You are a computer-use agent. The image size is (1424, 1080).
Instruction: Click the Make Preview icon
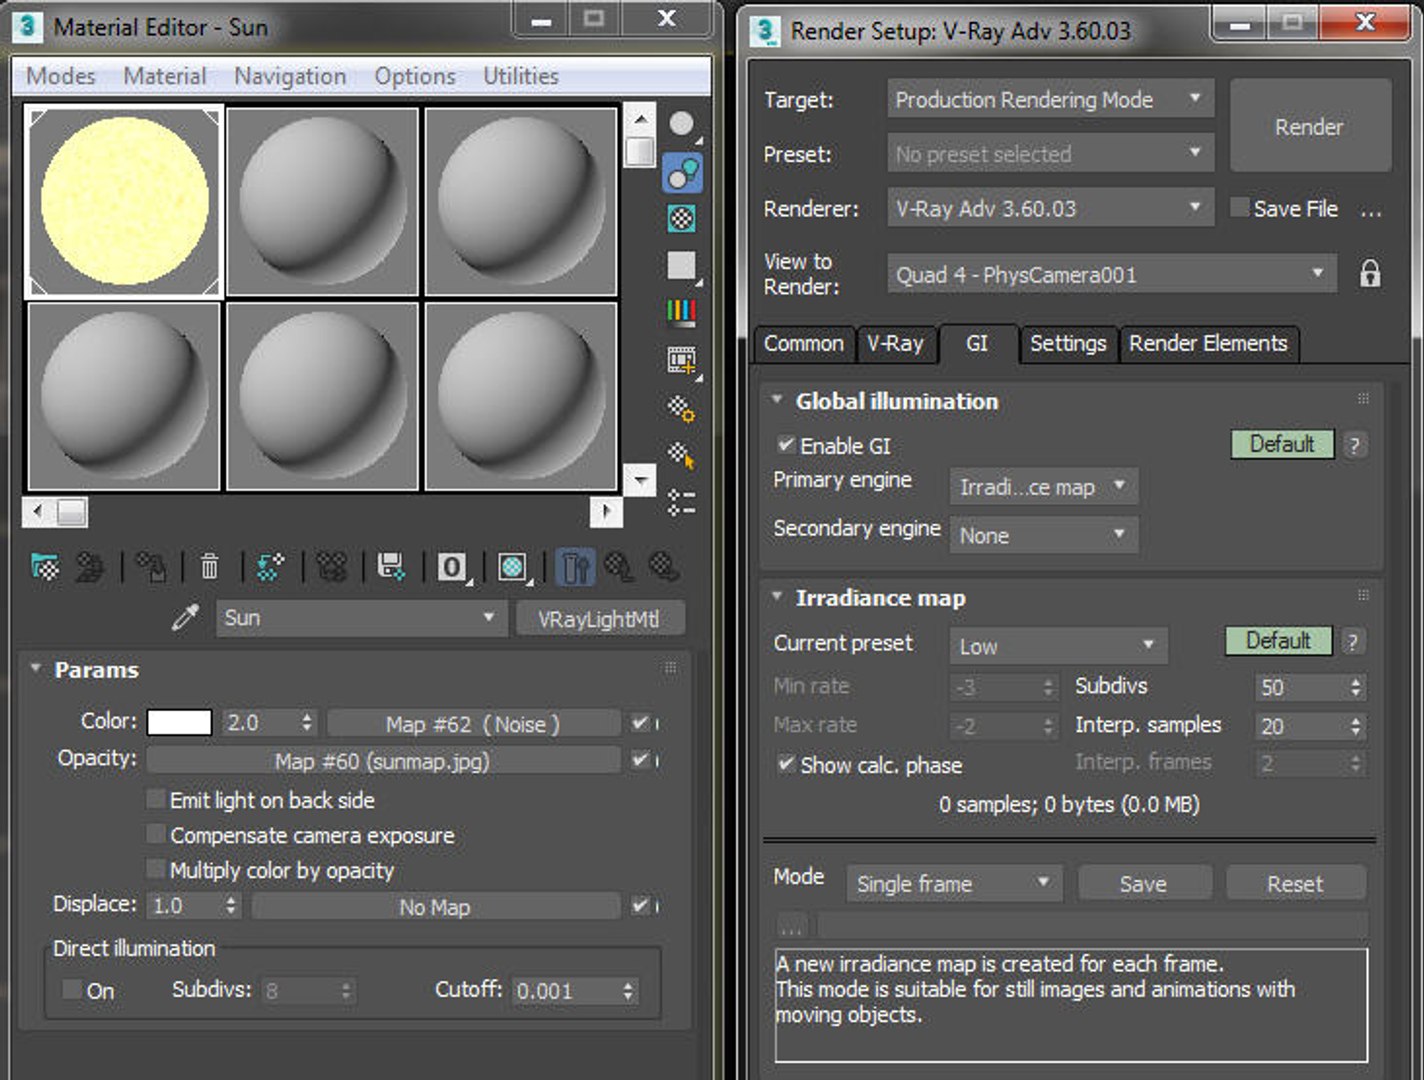(682, 361)
